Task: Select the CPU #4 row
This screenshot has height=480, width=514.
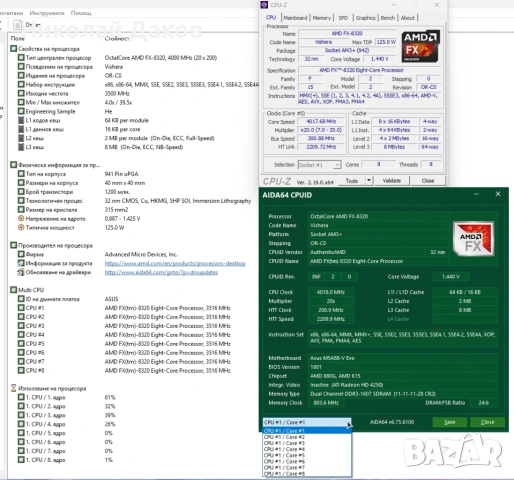Action: pyautogui.click(x=124, y=335)
